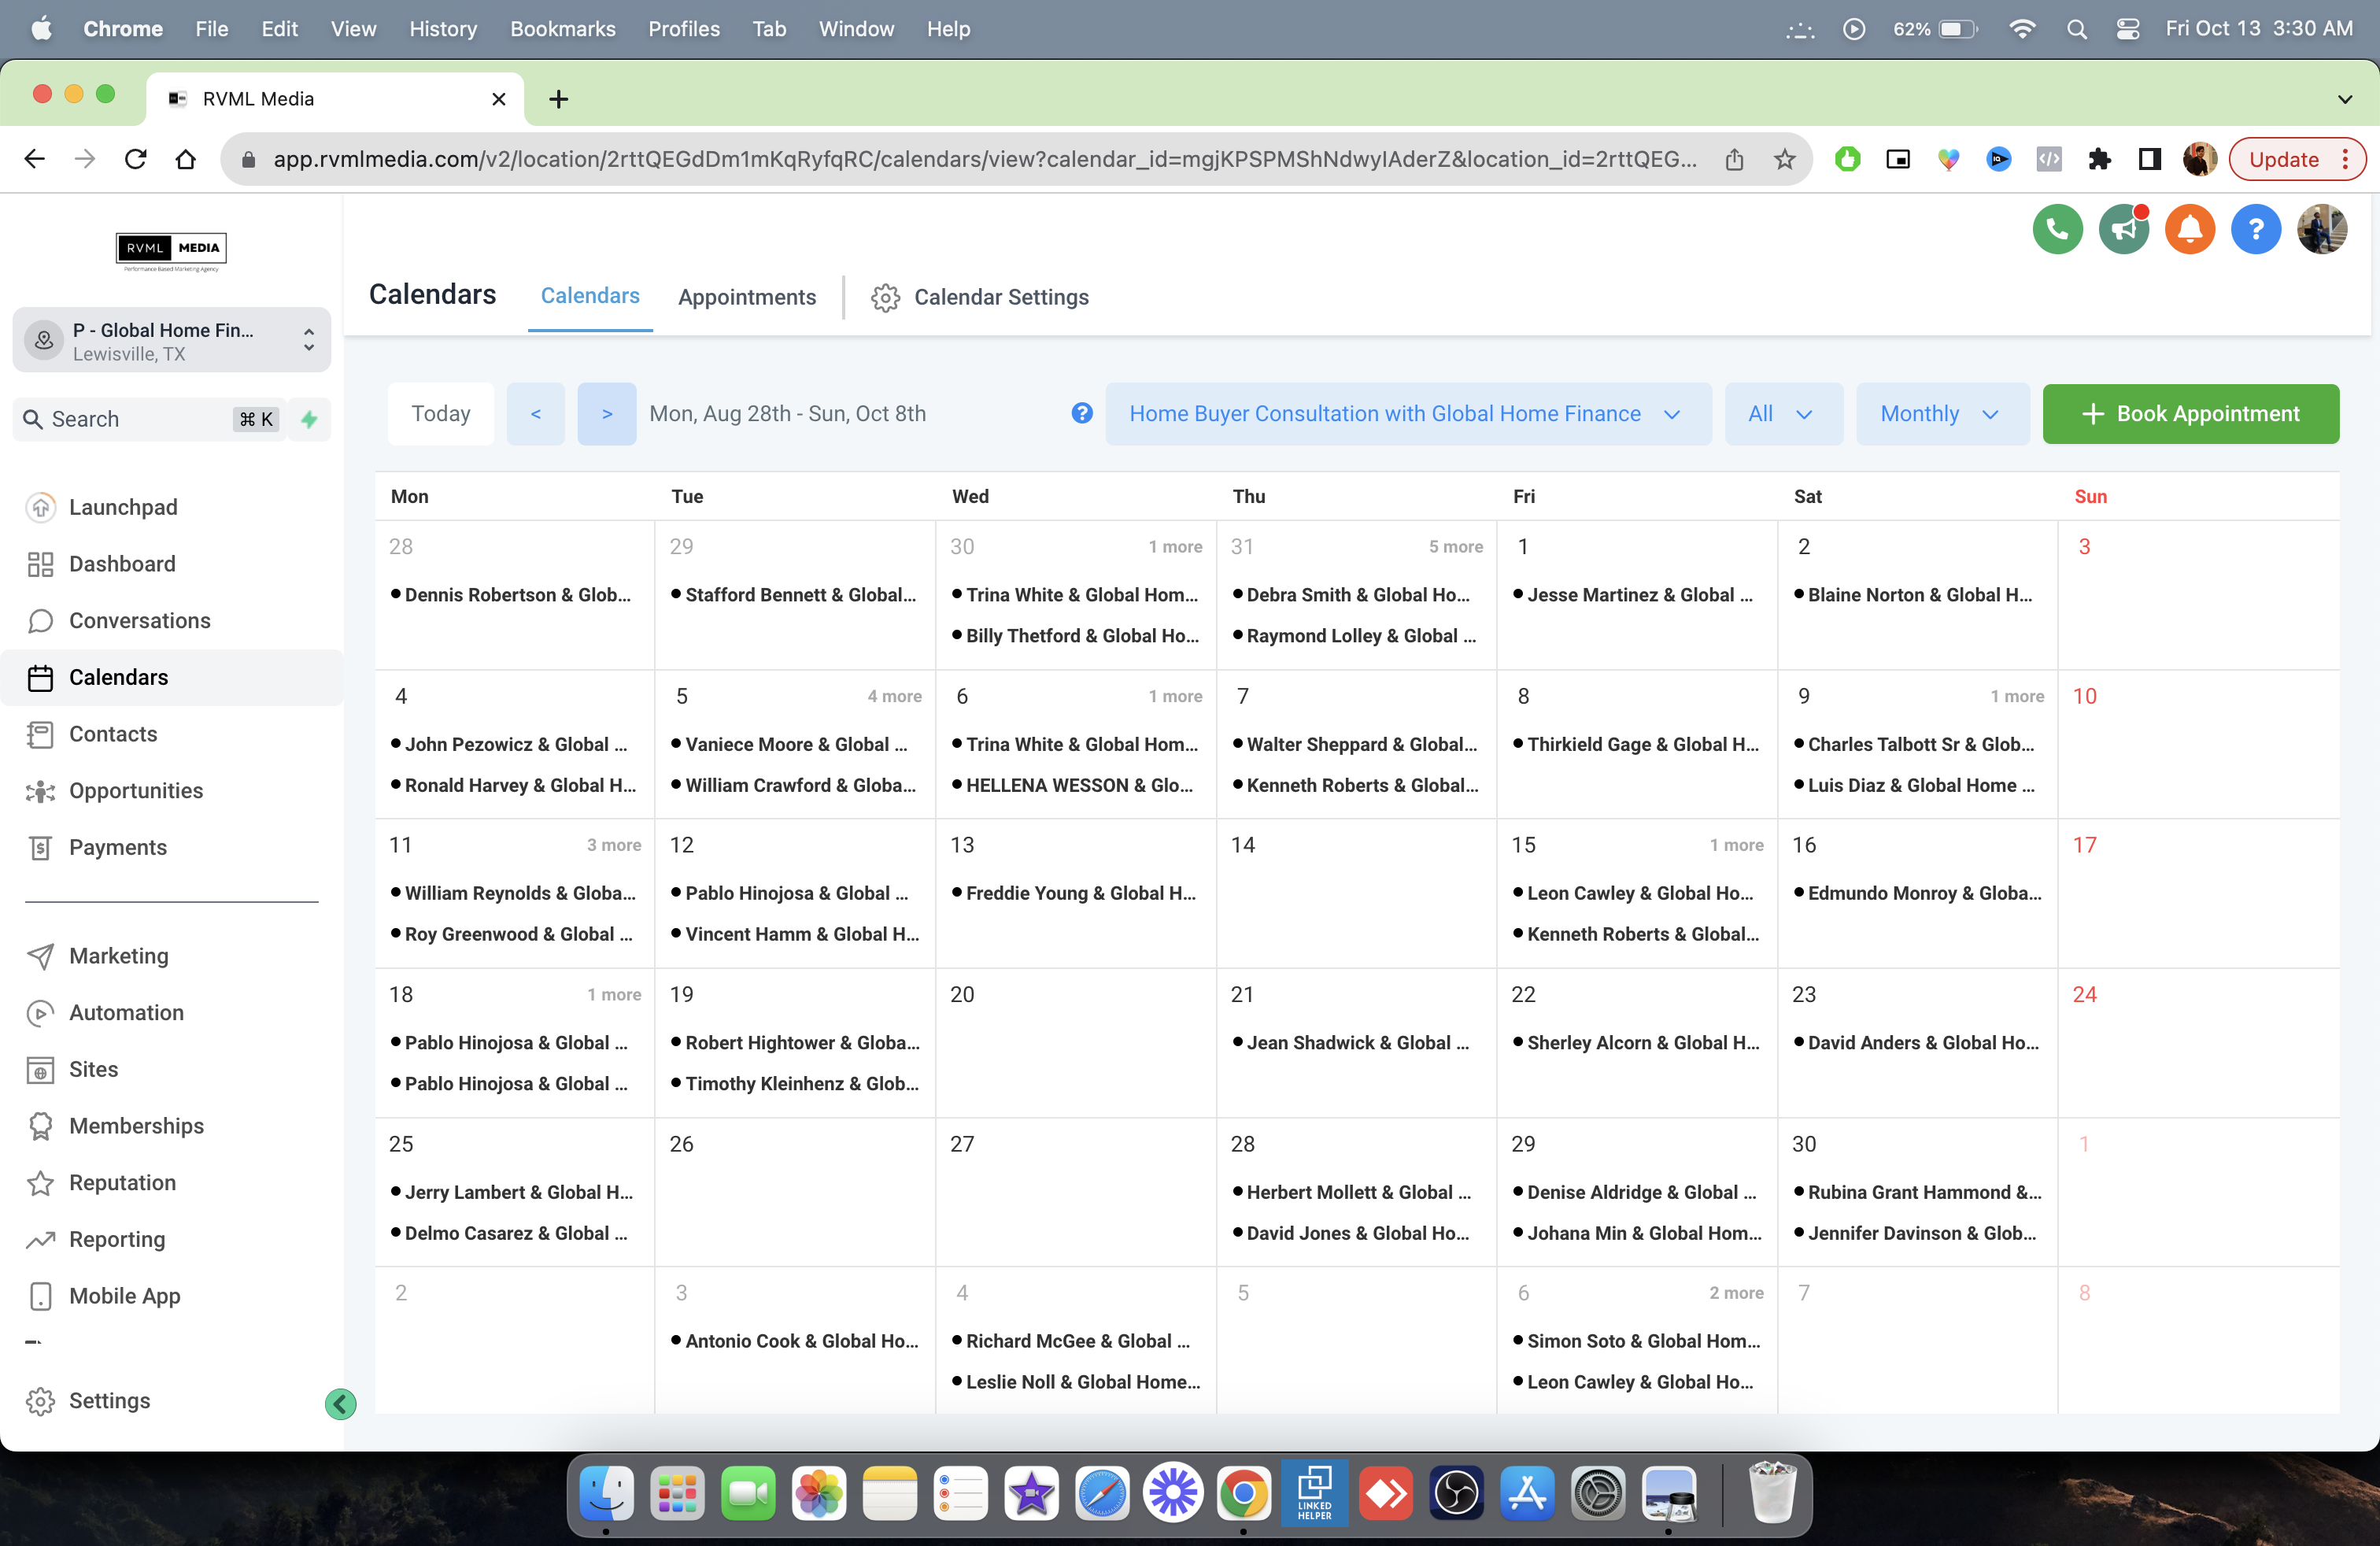Bookmark this page with the star icon
2380x1546 pixels.
[1784, 159]
